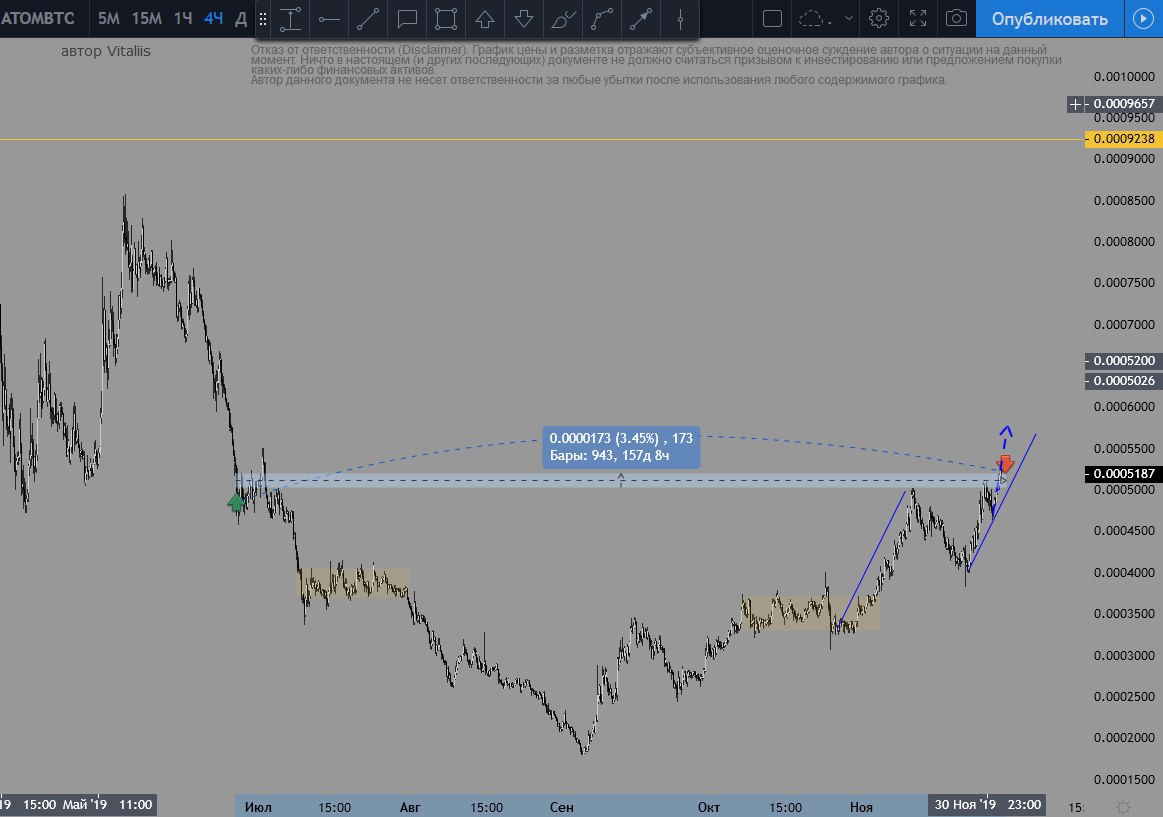This screenshot has width=1163, height=817.
Task: Select the curve path tool
Action: (x=602, y=19)
